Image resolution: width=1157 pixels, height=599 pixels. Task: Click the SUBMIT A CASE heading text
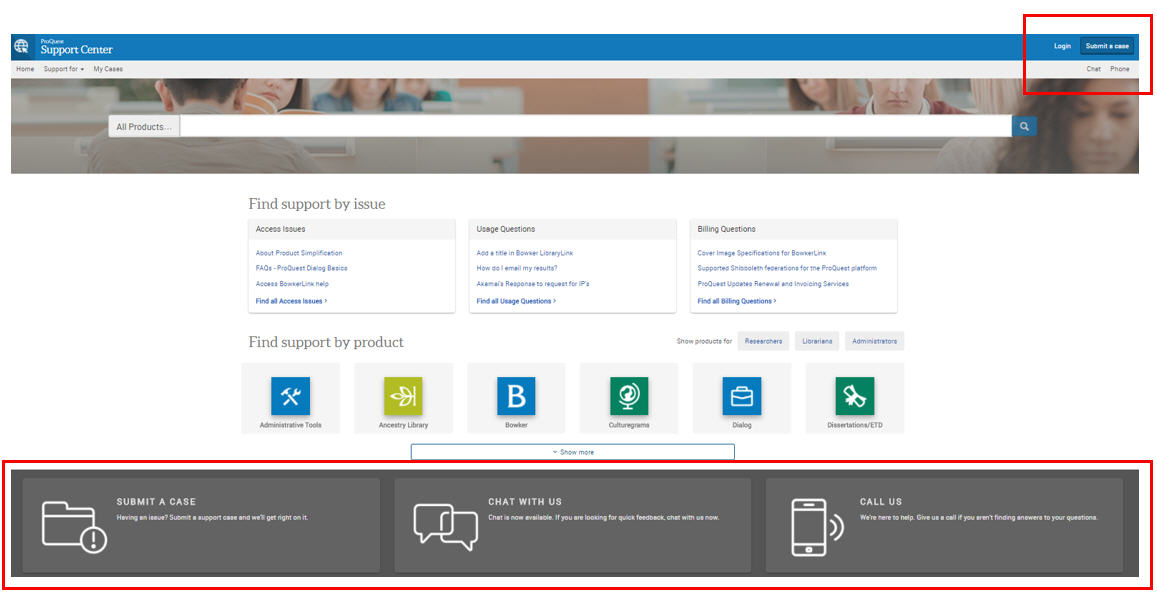(156, 502)
